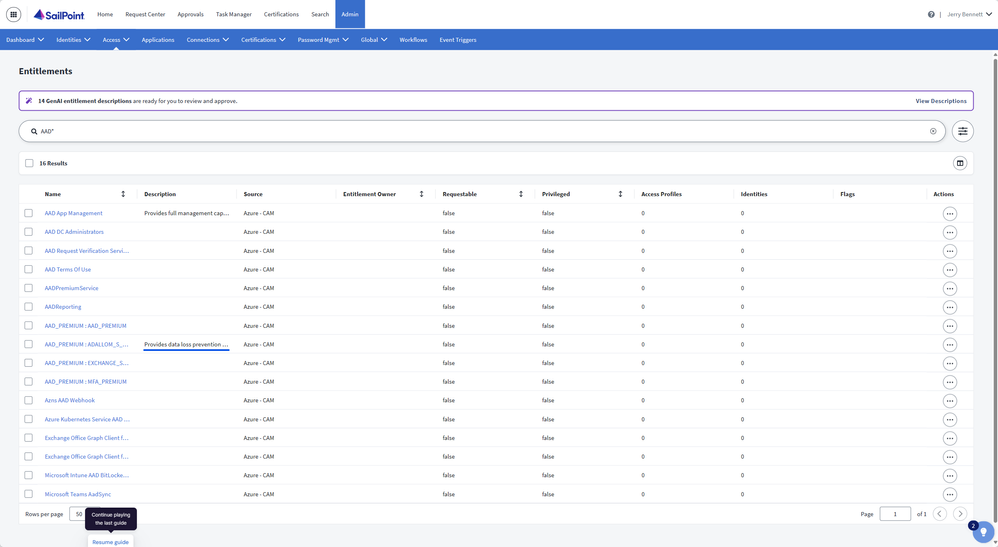Open the lightbulb guide assistant icon
Image resolution: width=998 pixels, height=547 pixels.
(x=983, y=531)
